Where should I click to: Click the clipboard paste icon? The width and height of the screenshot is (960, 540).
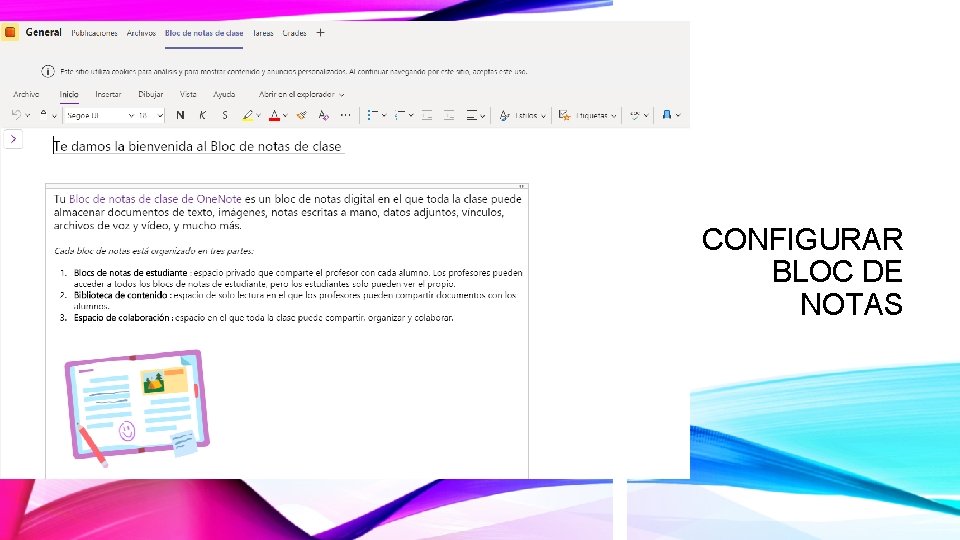point(43,114)
